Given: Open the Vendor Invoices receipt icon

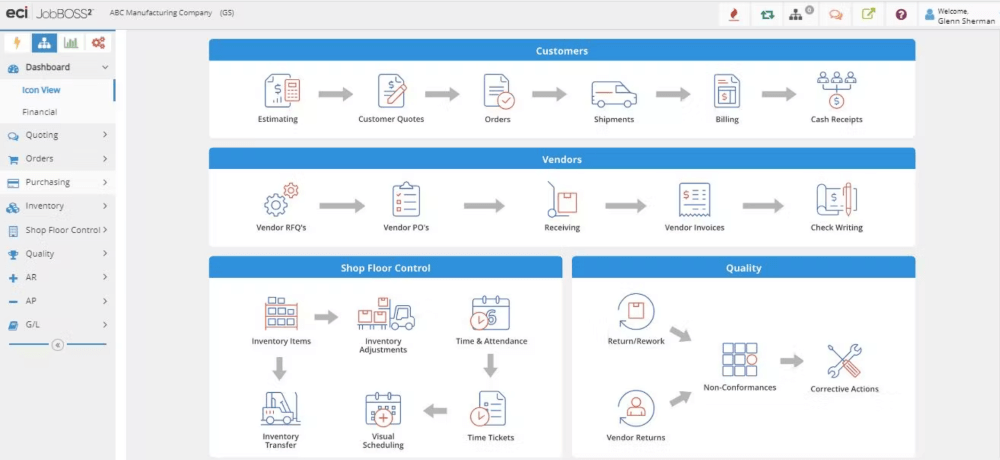Looking at the screenshot, I should pos(695,200).
